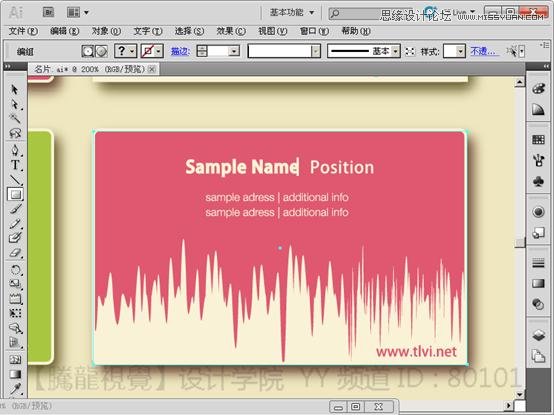
Task: Select the Lasso tool
Action: tap(14, 133)
